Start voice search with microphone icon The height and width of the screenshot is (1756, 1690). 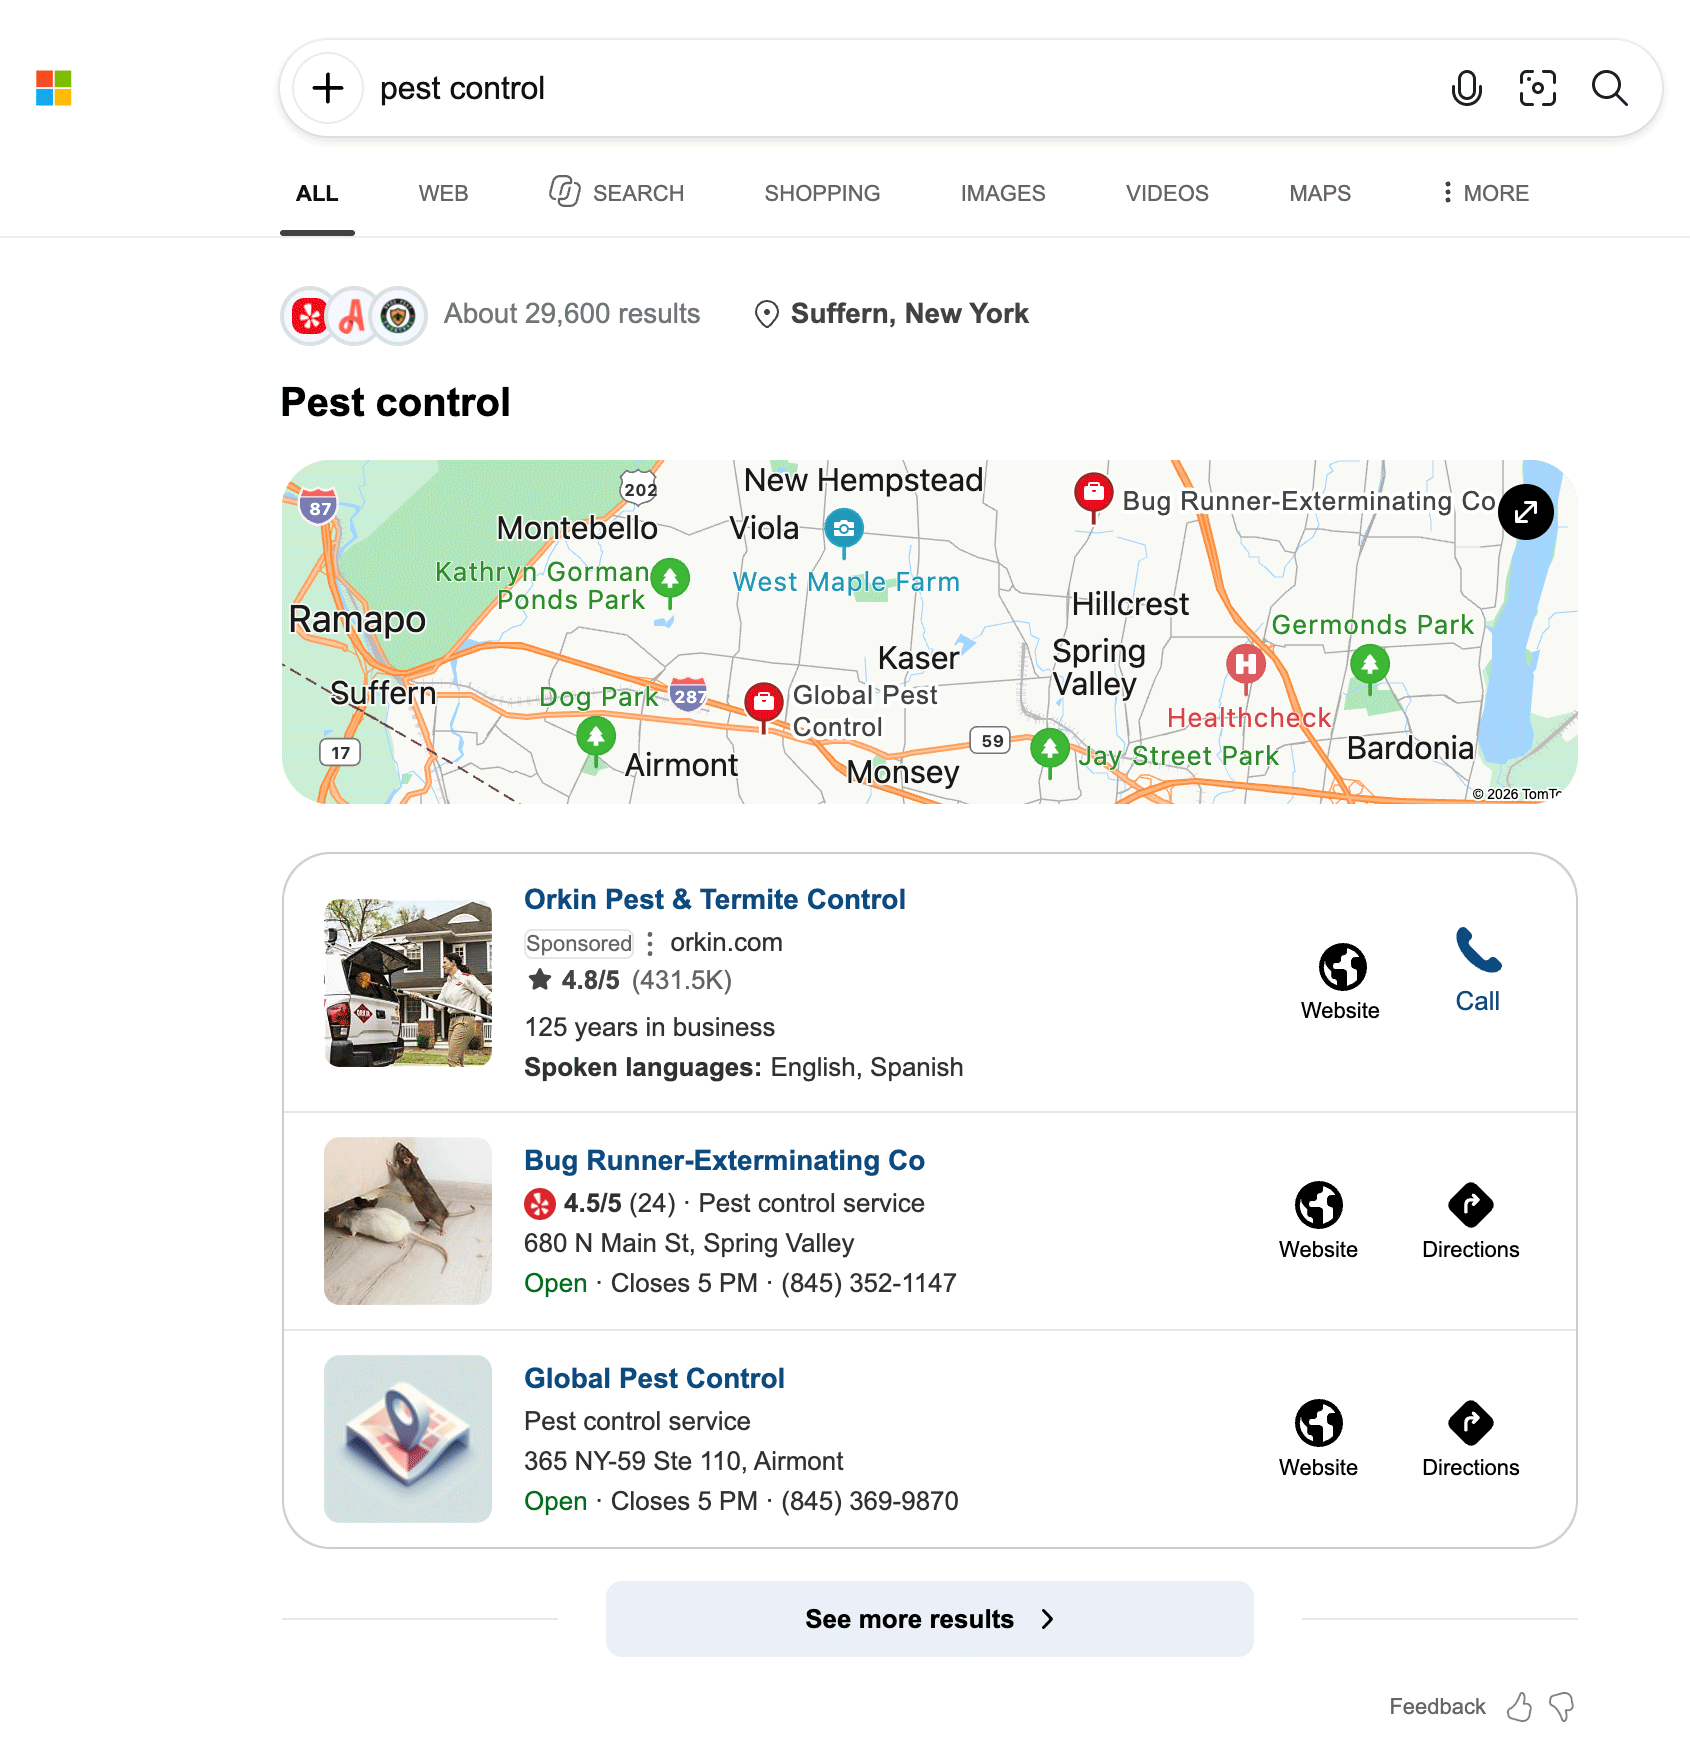tap(1466, 88)
